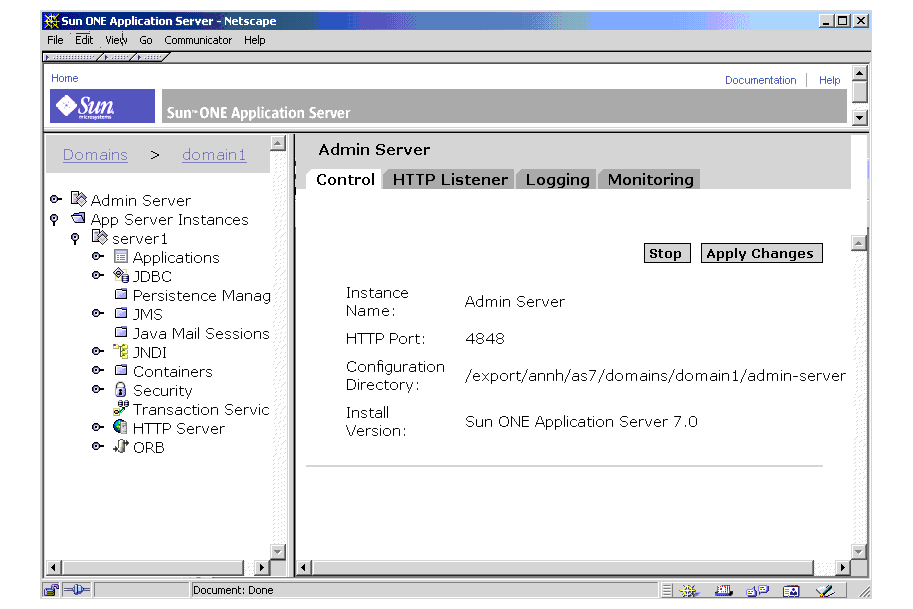Expand the Admin Server tree node

click(x=55, y=200)
